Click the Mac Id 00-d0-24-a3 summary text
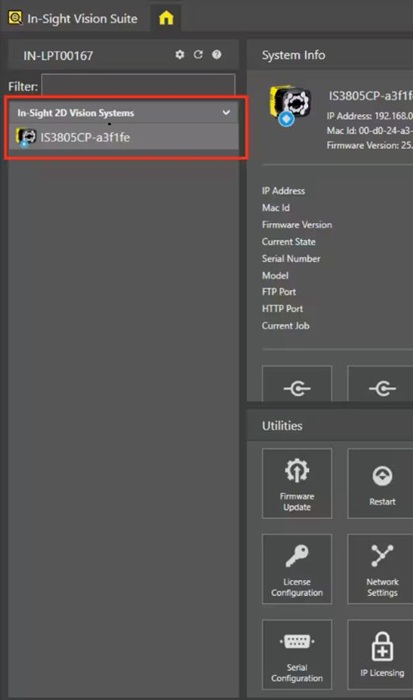 coord(370,130)
